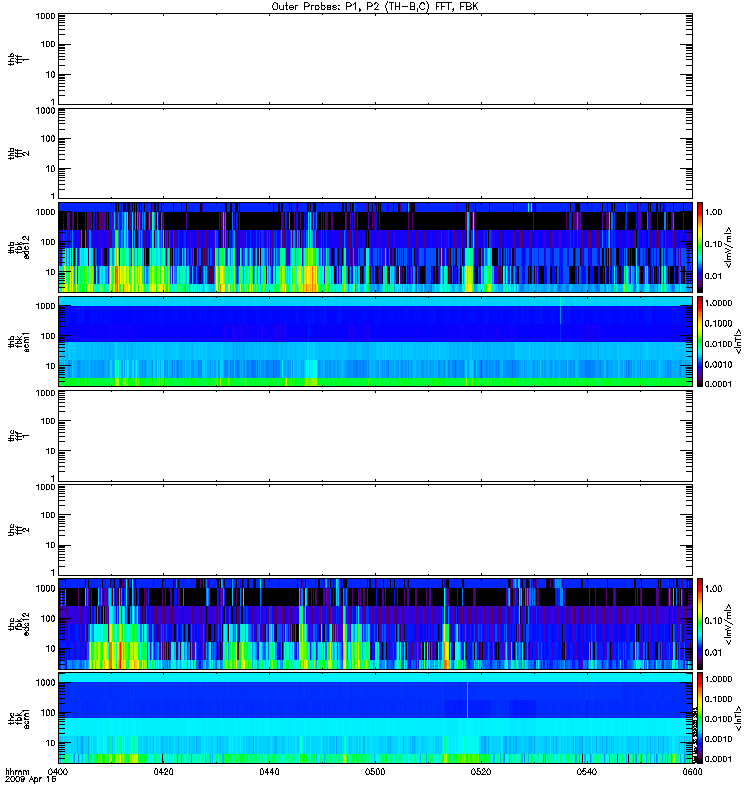Click inside the thb fbk scm1 spectrogram

pos(376,341)
